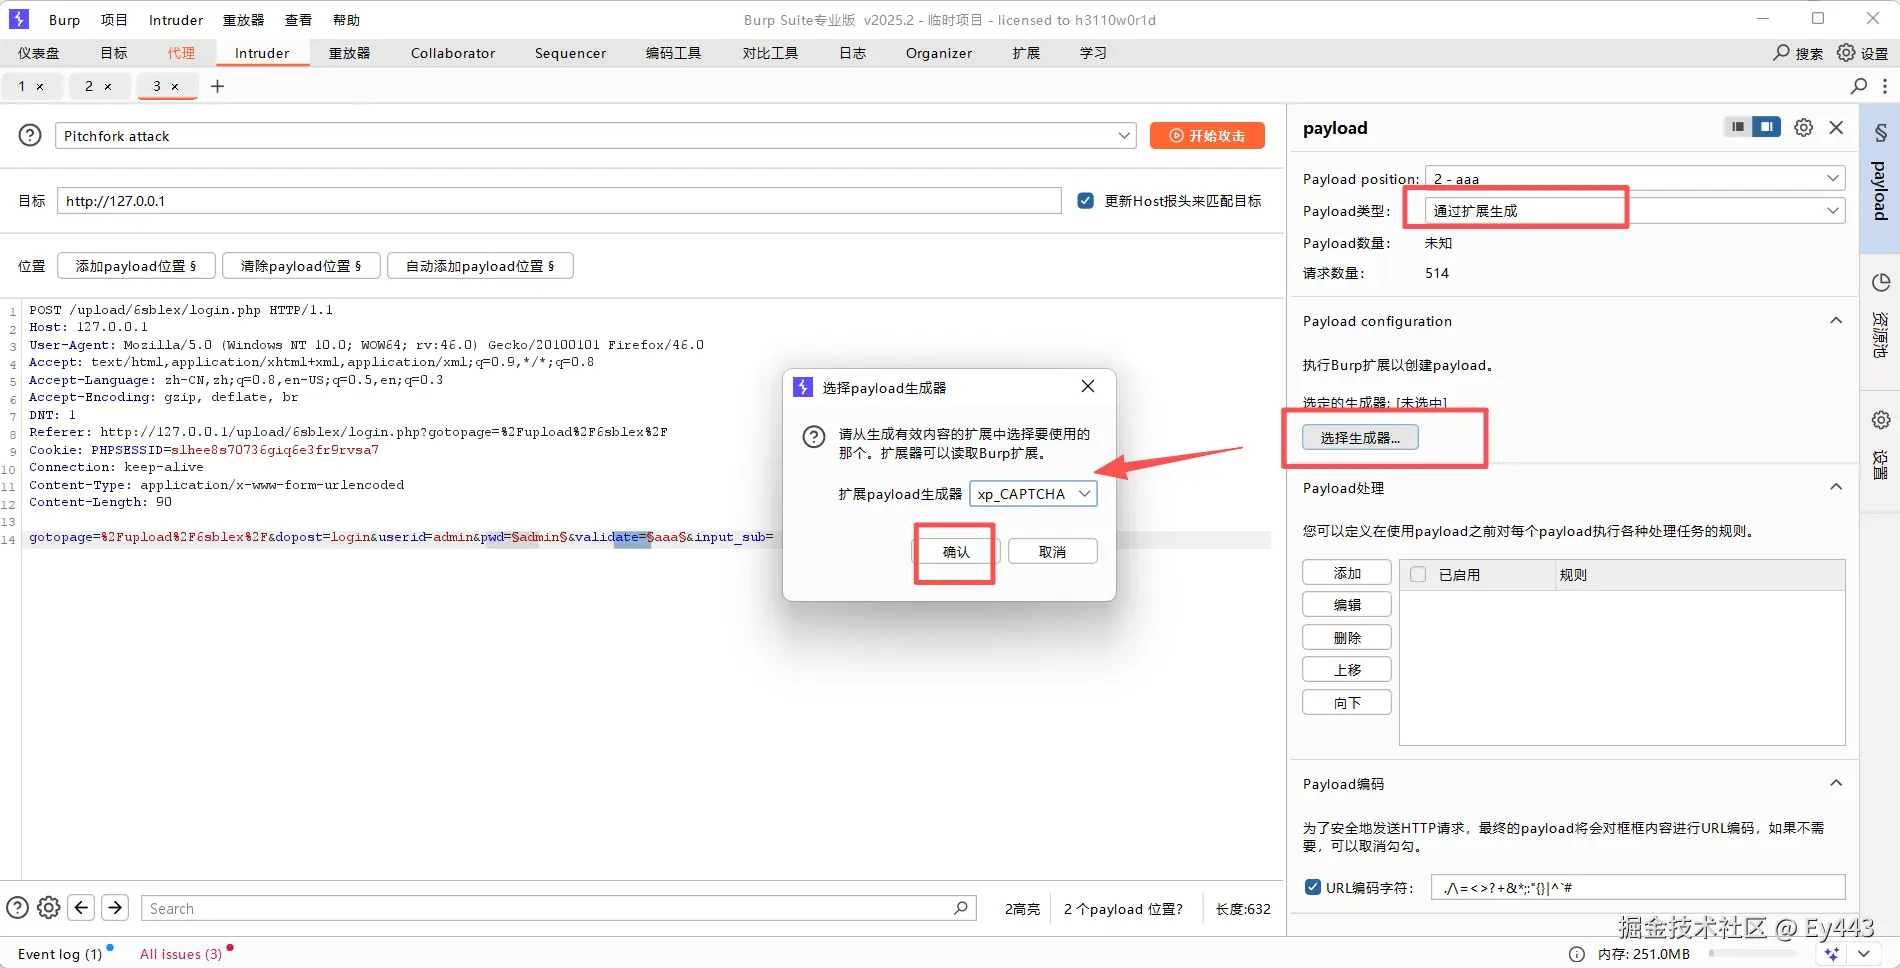Close Intruder tab 1
This screenshot has height=968, width=1900.
pos(40,87)
